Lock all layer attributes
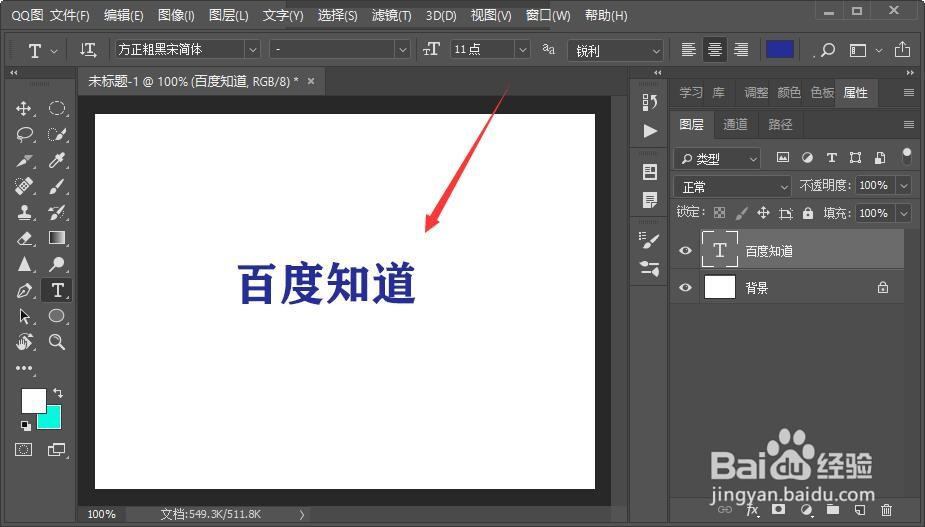This screenshot has height=527, width=925. click(808, 213)
